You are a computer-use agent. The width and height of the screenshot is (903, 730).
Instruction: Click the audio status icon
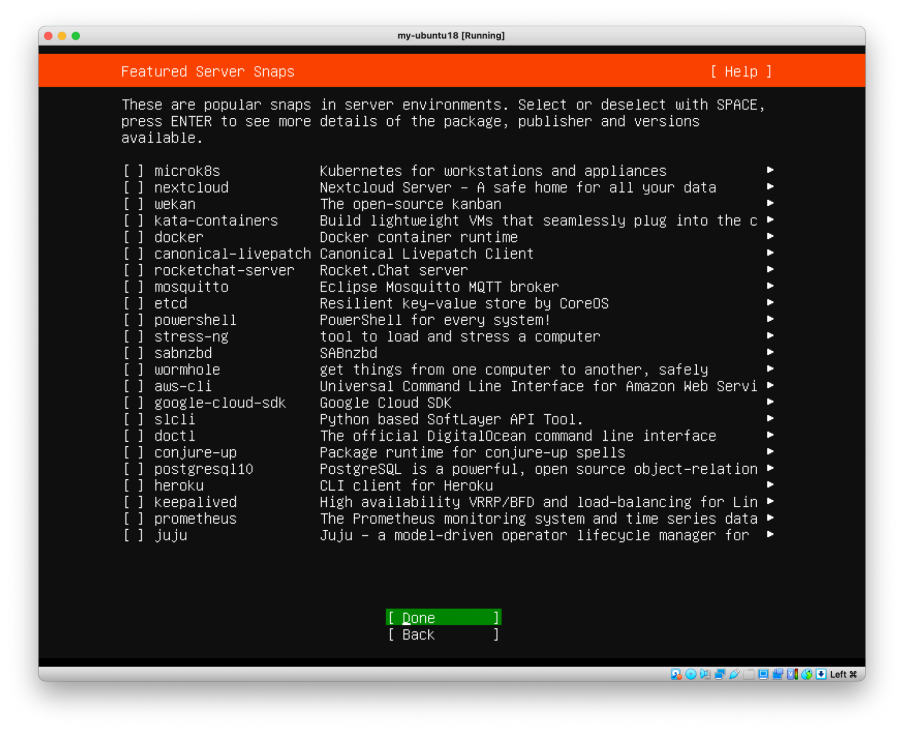tap(705, 674)
